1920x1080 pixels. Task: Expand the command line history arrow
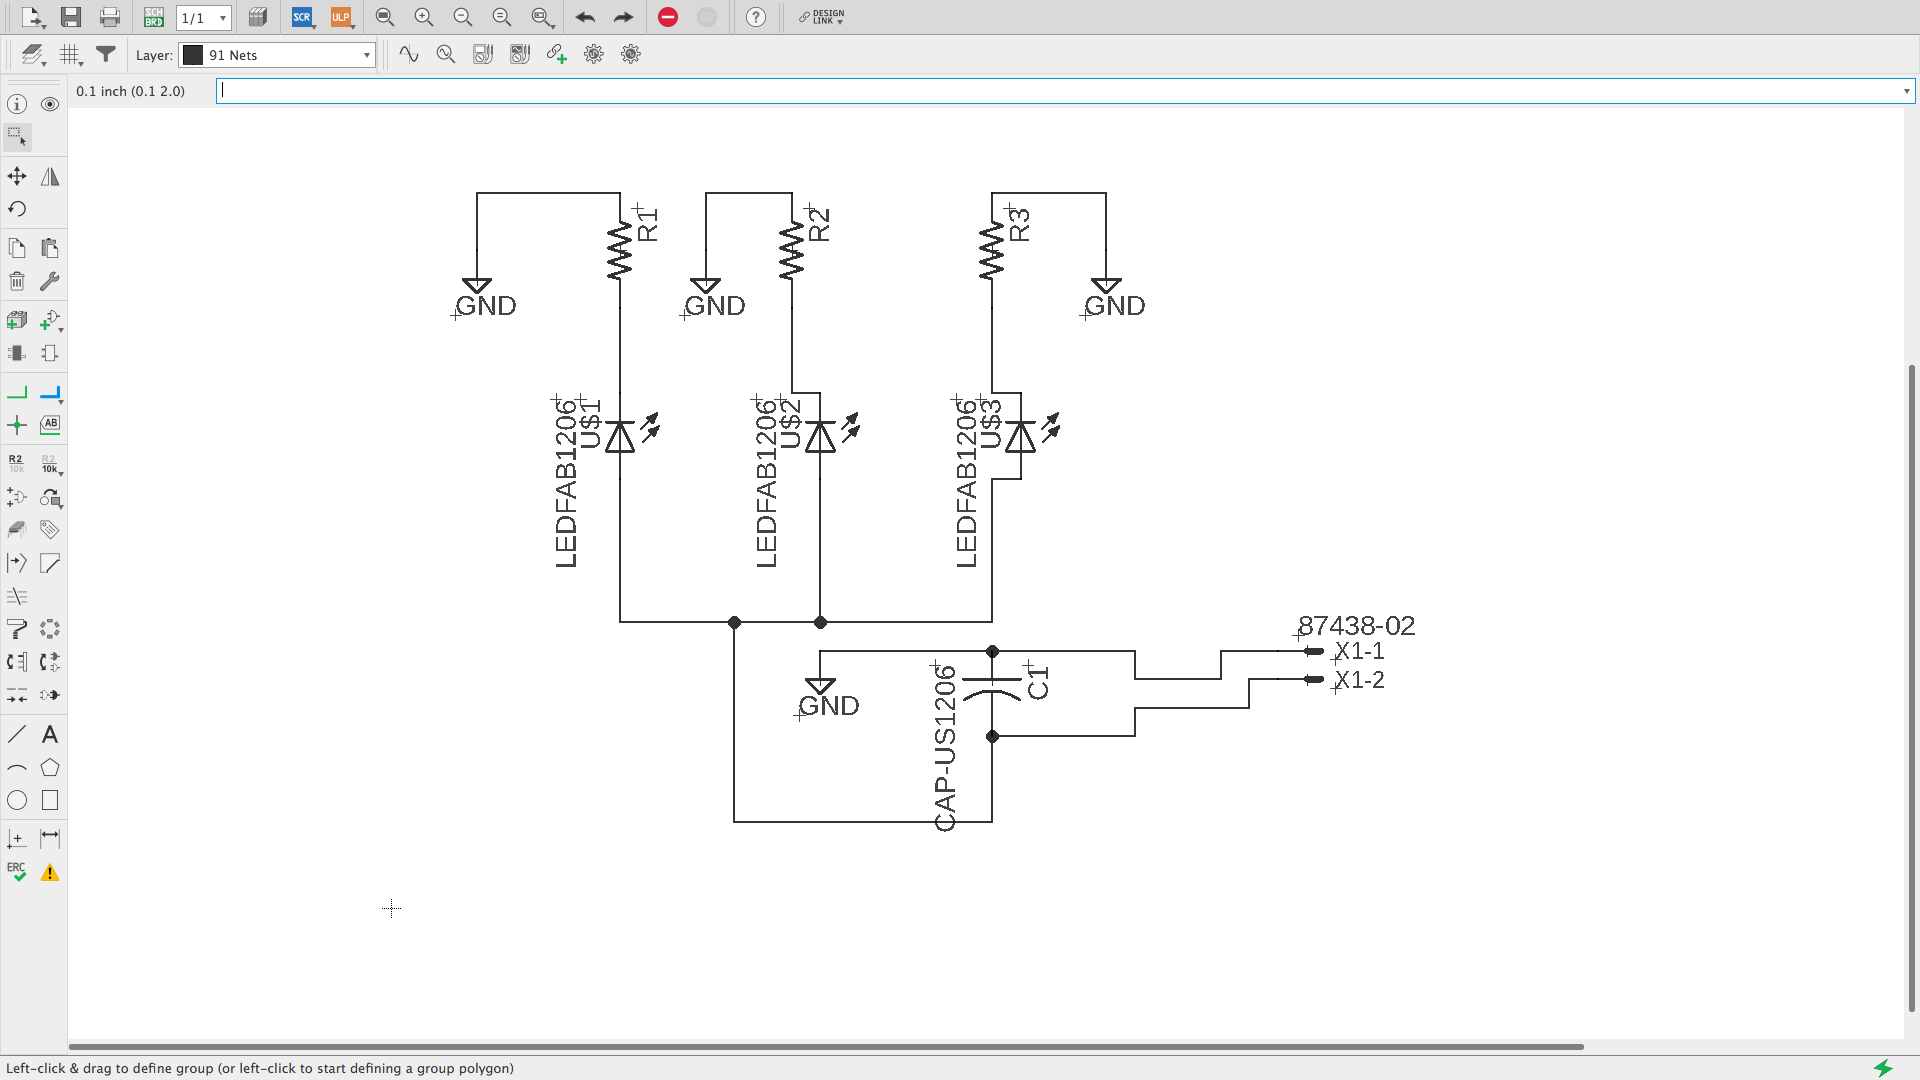click(1906, 91)
